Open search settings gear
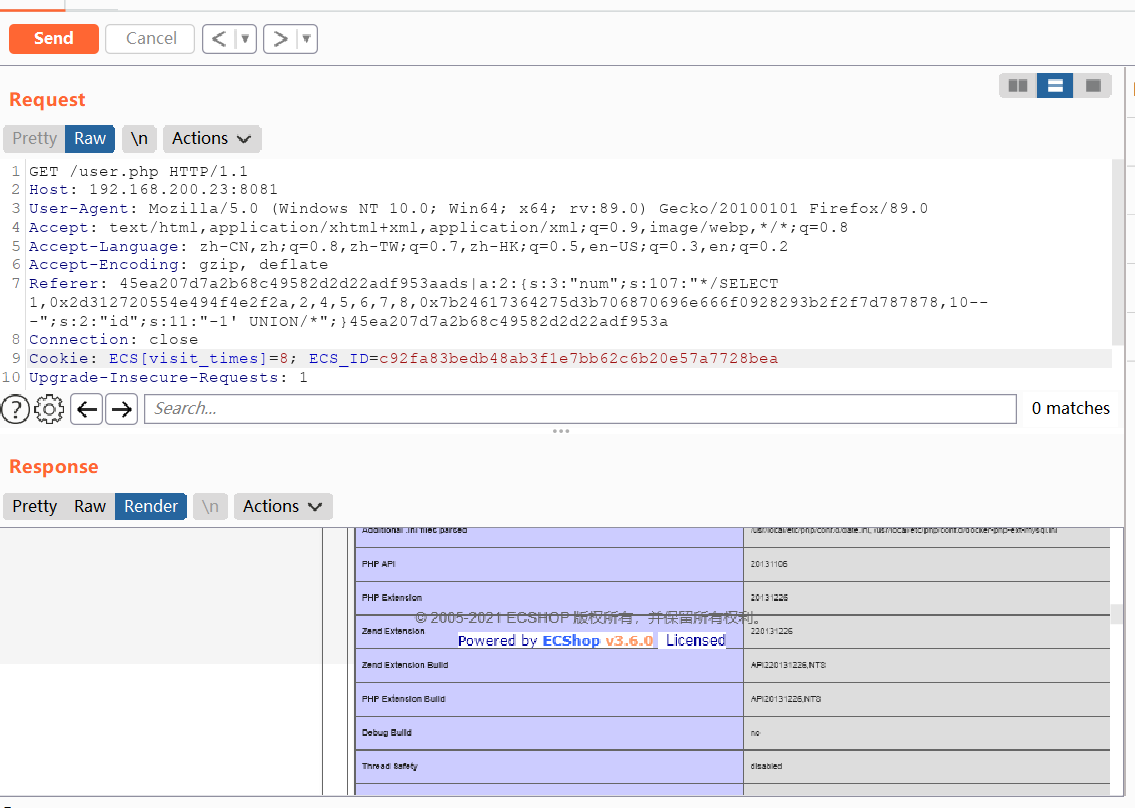Screen dimensions: 1135x808 (49, 409)
